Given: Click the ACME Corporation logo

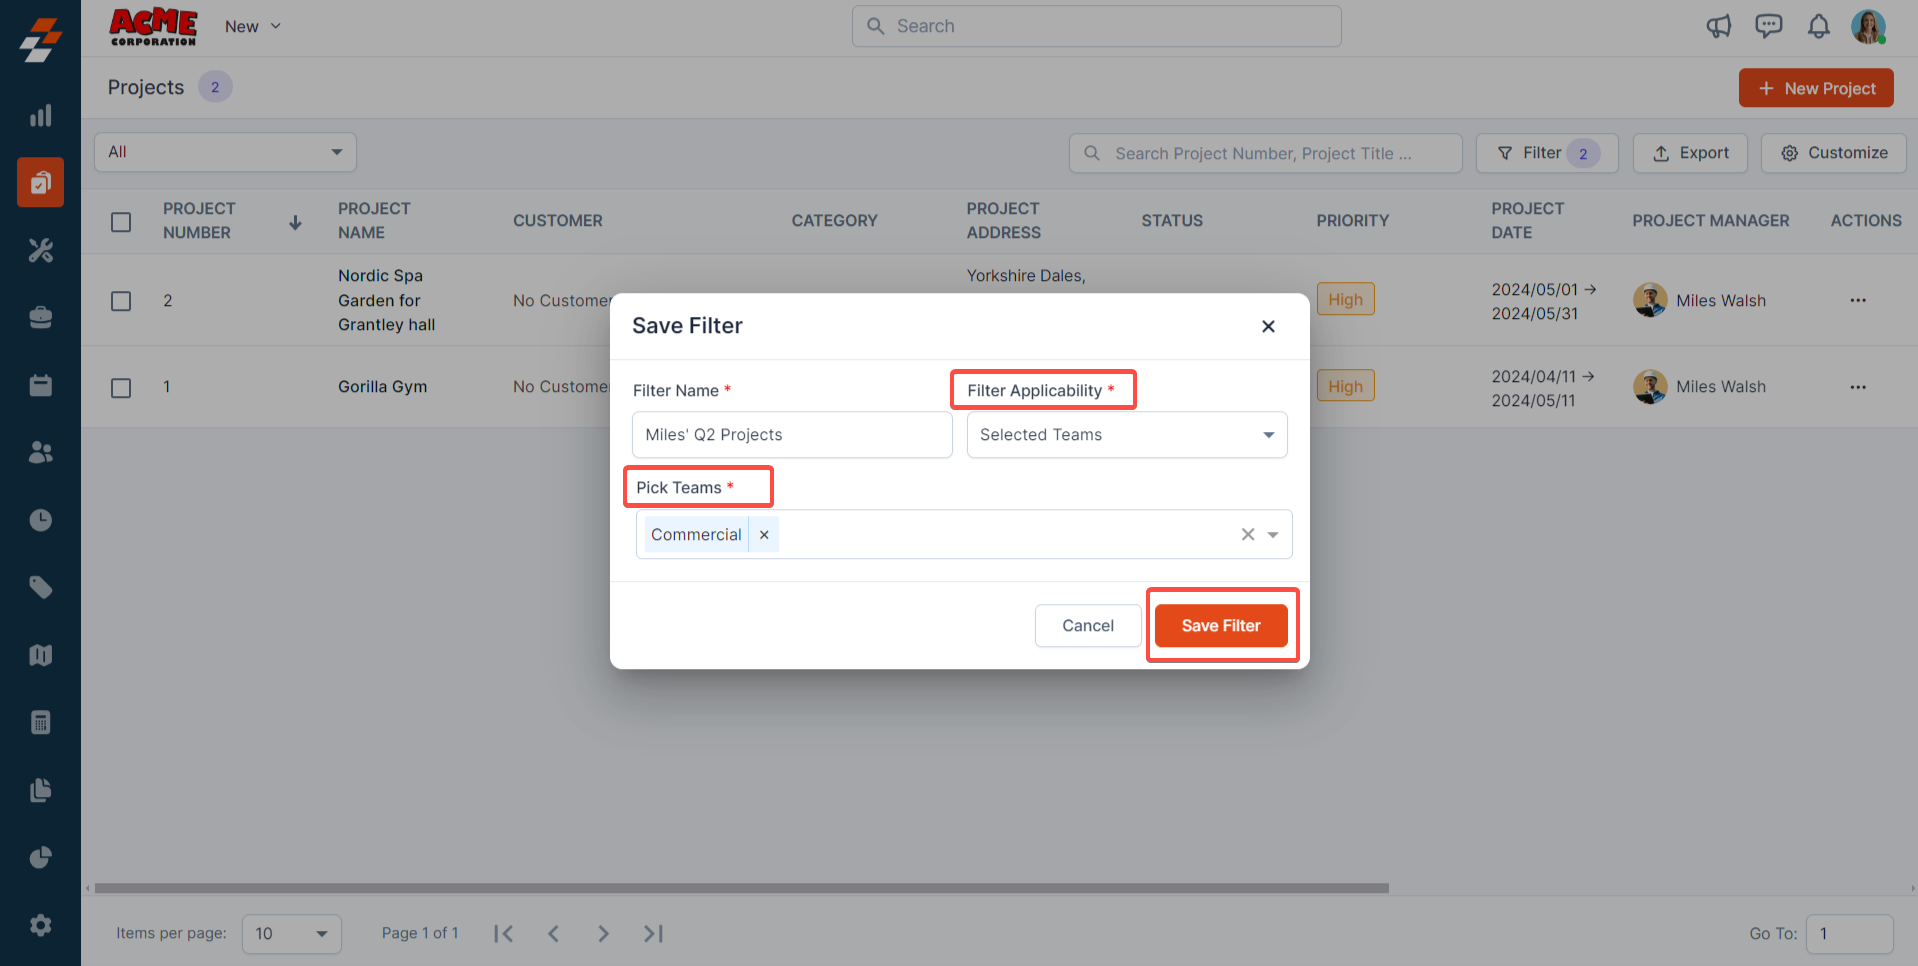Looking at the screenshot, I should pyautogui.click(x=153, y=27).
